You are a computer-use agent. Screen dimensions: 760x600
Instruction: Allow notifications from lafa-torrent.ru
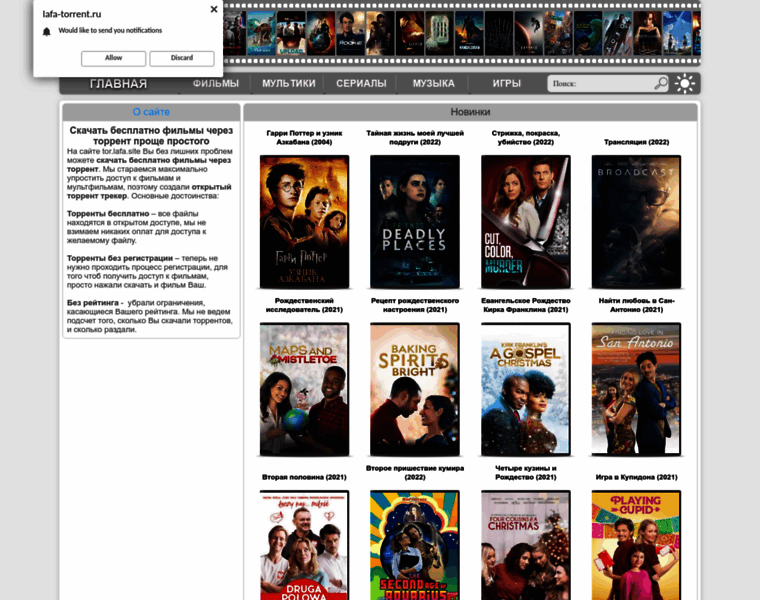113,58
